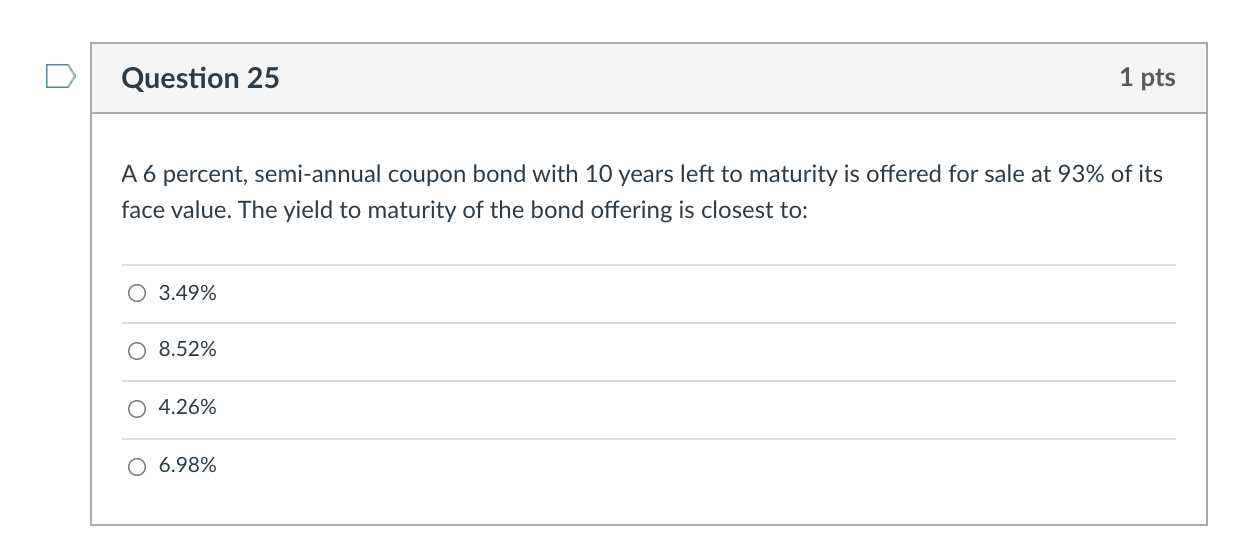Click the "3.49%" answer label text
Screen dimensions: 1260x552
187,294
